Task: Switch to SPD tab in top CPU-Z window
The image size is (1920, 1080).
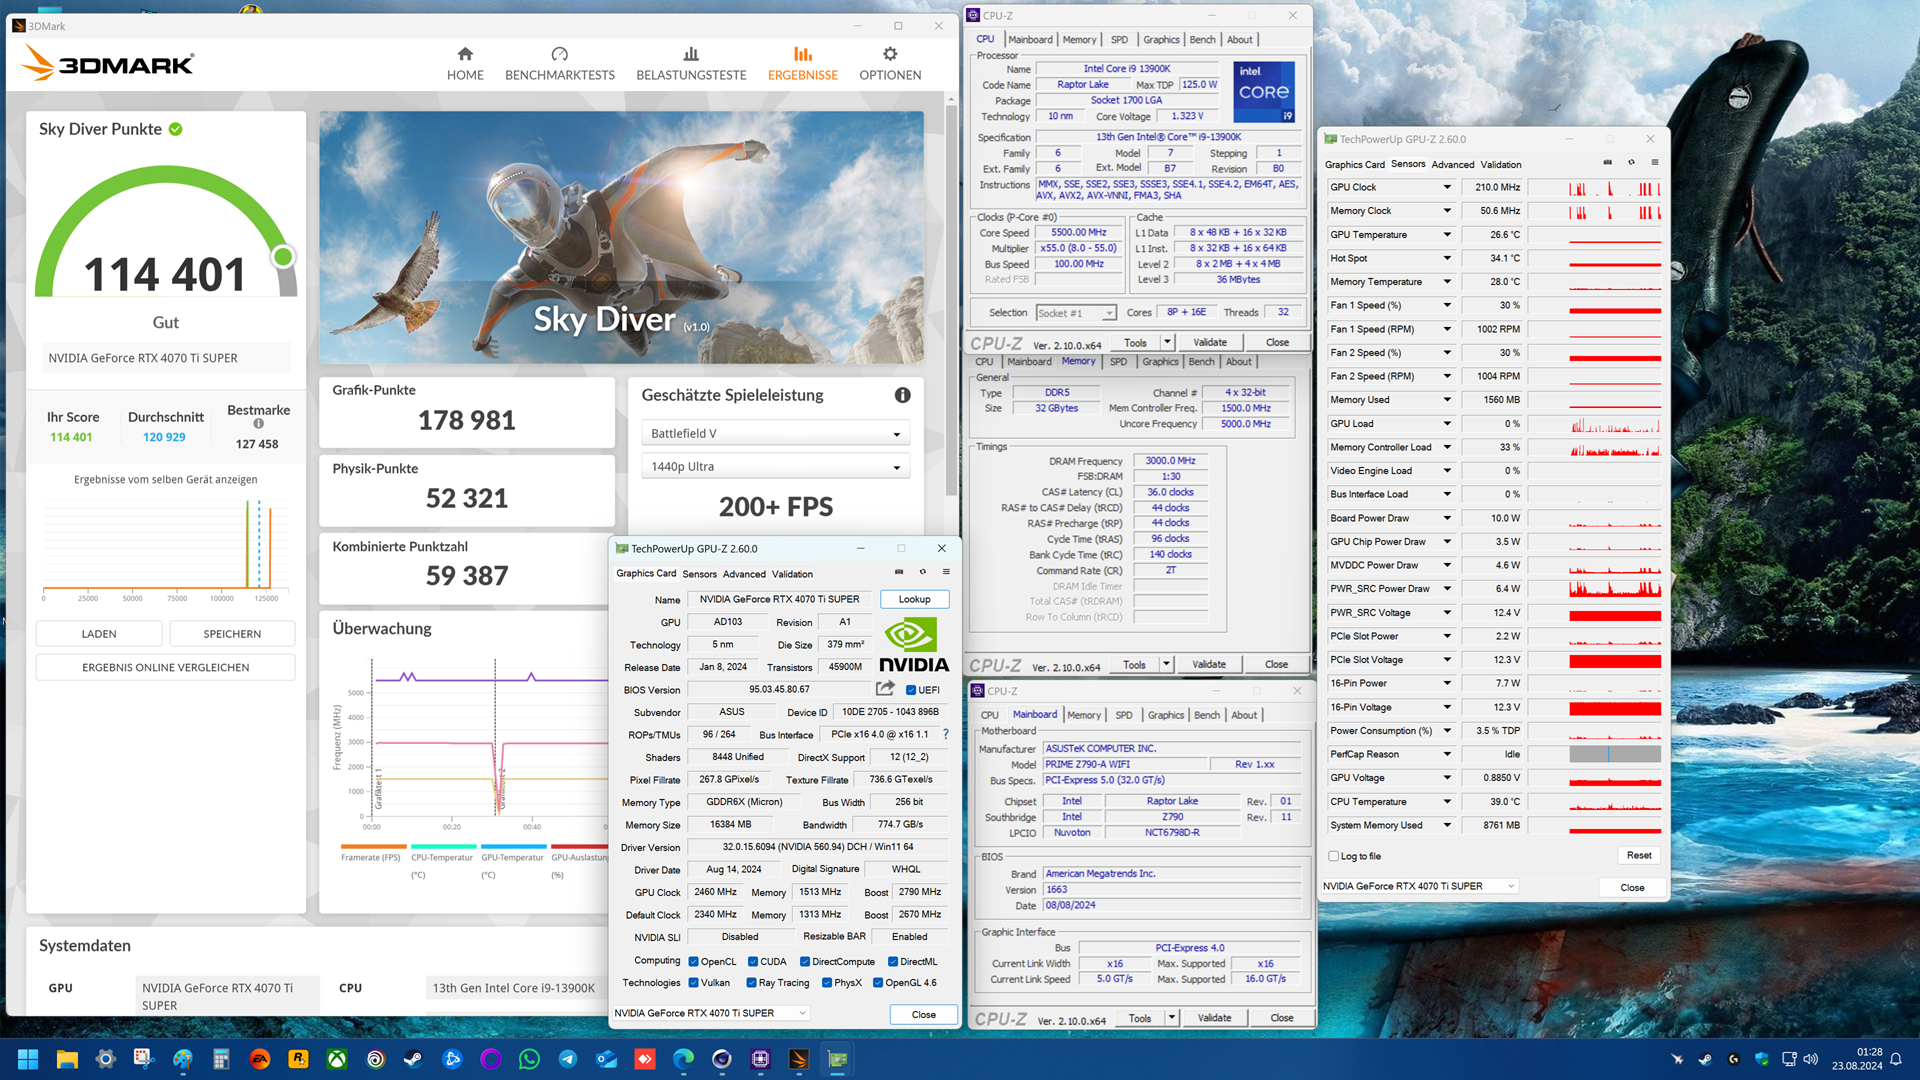Action: point(1119,40)
